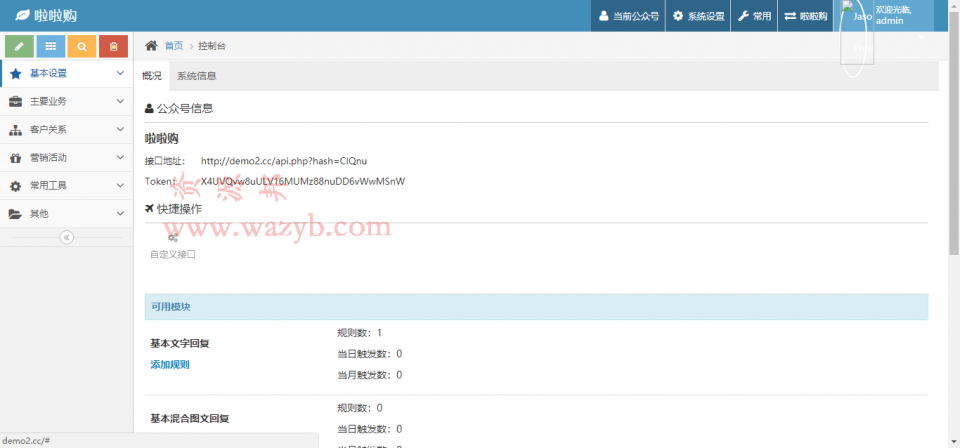Viewport: 960px width, 448px height.
Task: Open the 常用 menu
Action: coord(754,16)
